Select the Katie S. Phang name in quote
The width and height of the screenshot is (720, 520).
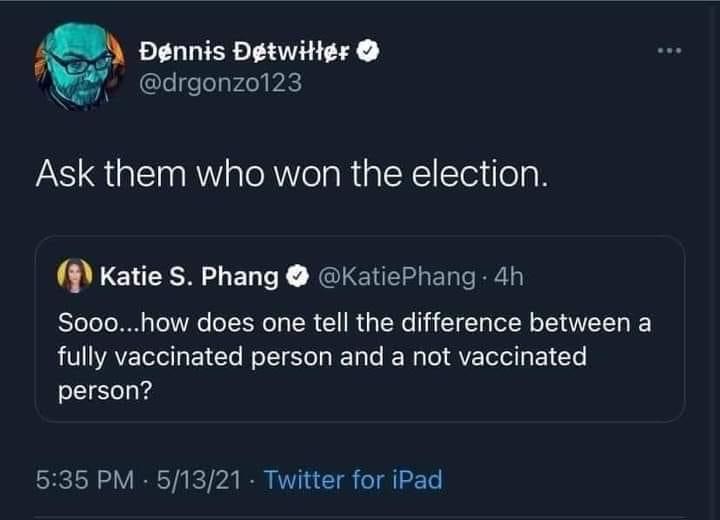(x=188, y=277)
